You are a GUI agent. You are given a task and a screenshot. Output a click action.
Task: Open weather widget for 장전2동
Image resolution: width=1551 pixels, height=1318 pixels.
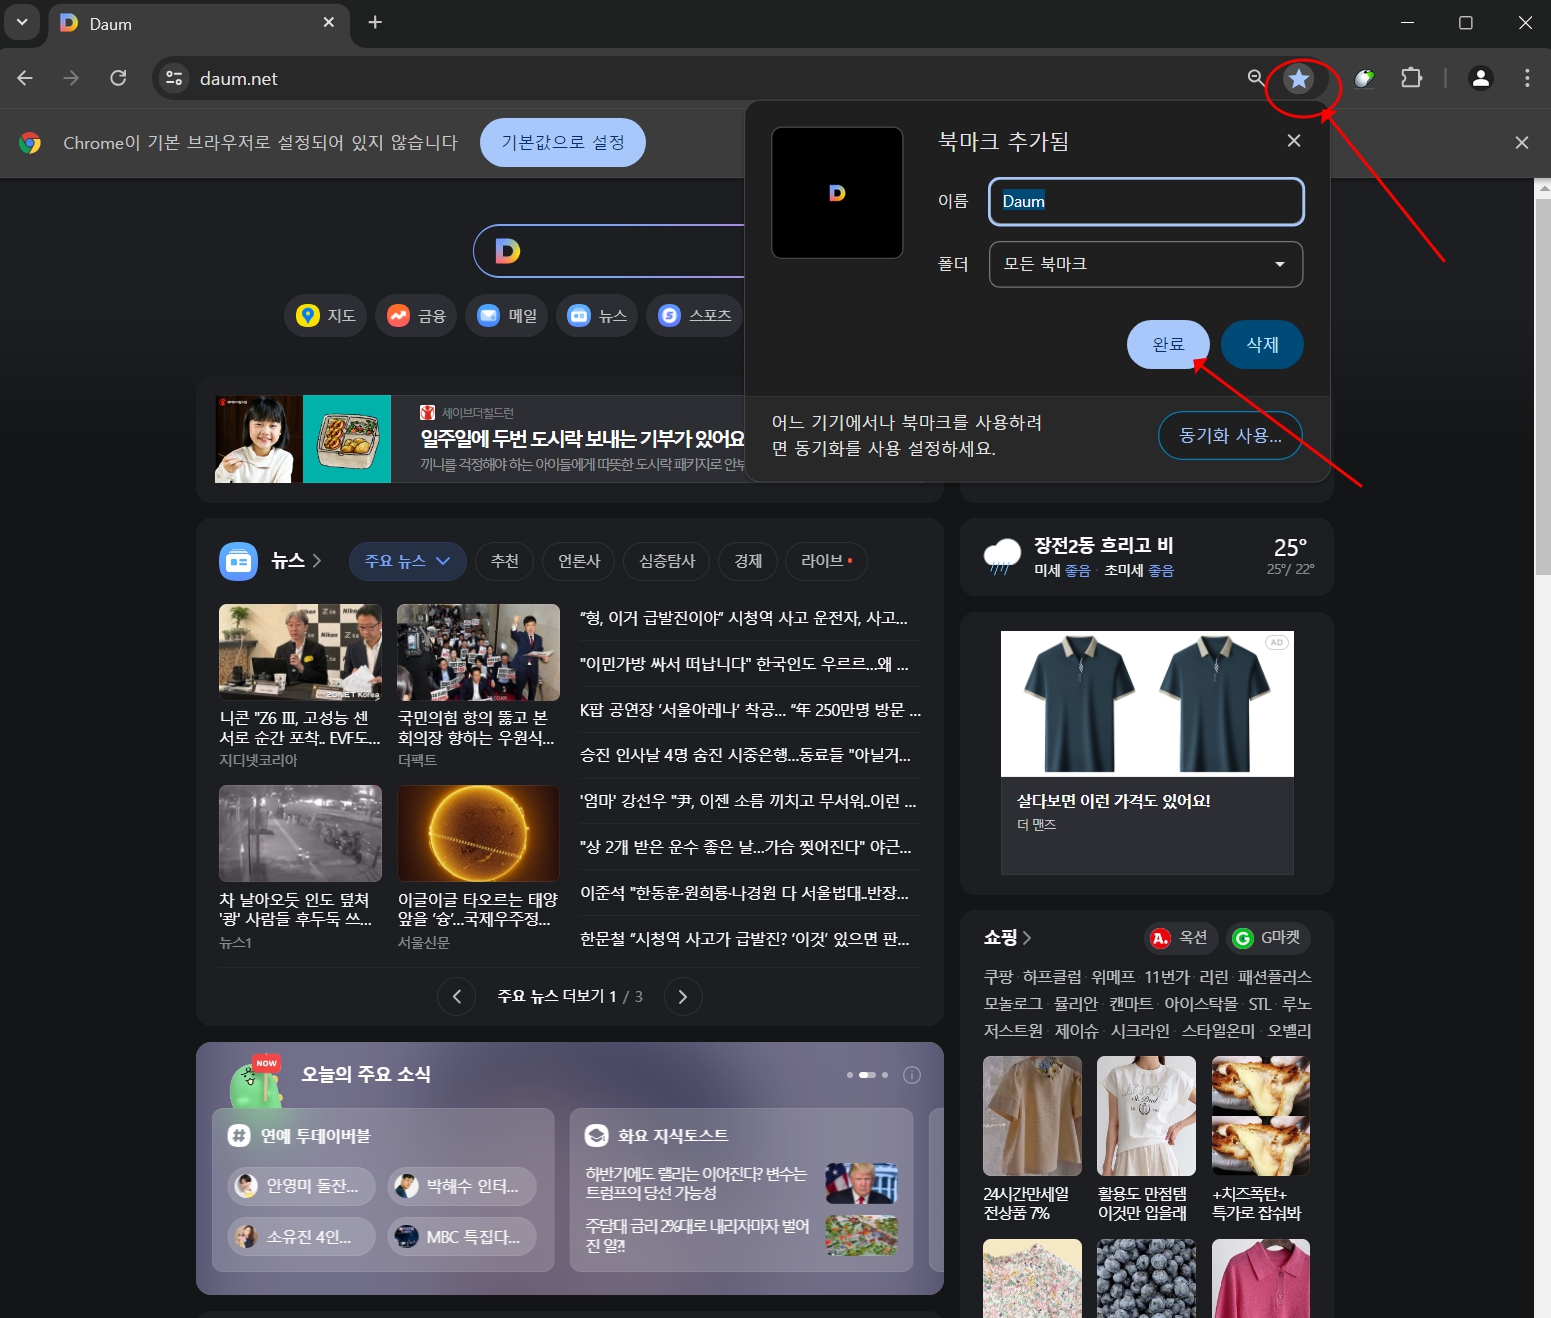pos(1147,557)
